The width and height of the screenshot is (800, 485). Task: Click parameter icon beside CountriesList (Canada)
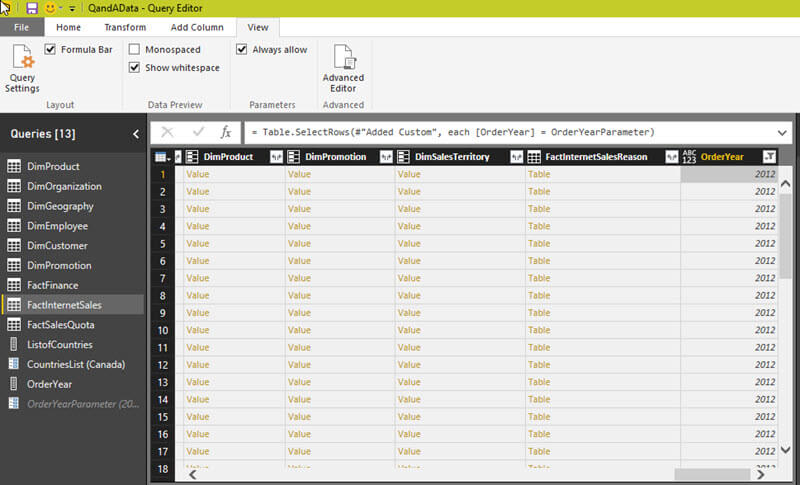[14, 364]
